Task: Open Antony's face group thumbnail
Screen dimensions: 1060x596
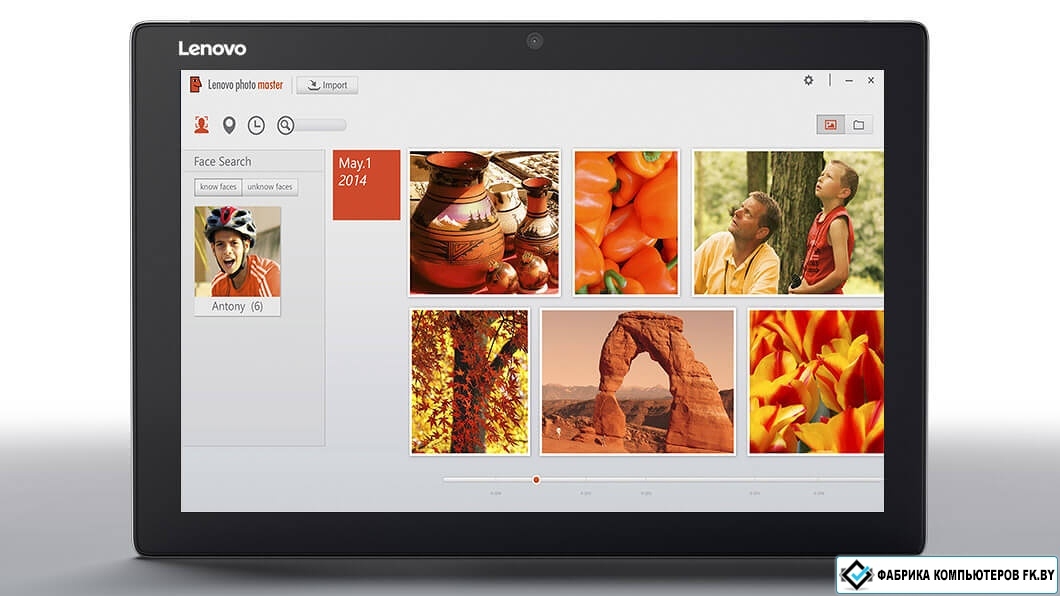Action: click(x=237, y=252)
